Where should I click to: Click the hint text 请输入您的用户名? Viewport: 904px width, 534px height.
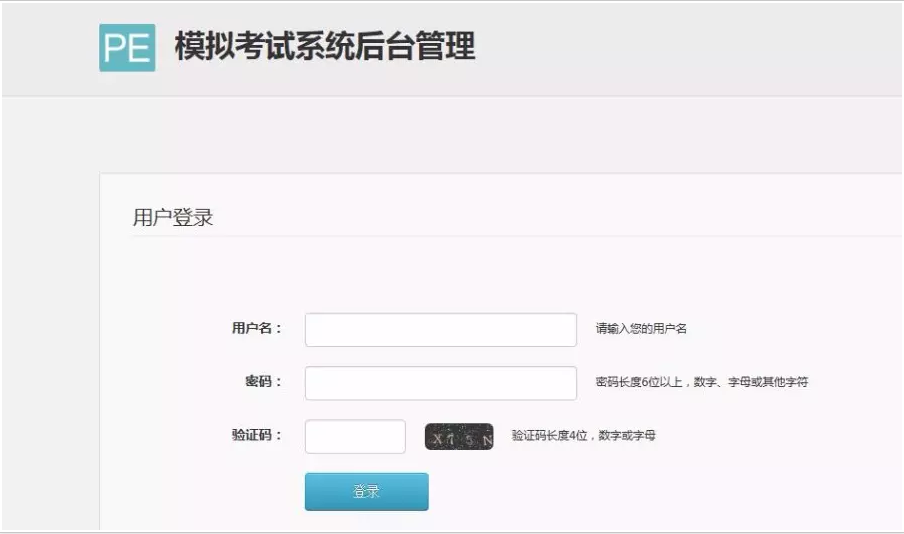point(641,329)
